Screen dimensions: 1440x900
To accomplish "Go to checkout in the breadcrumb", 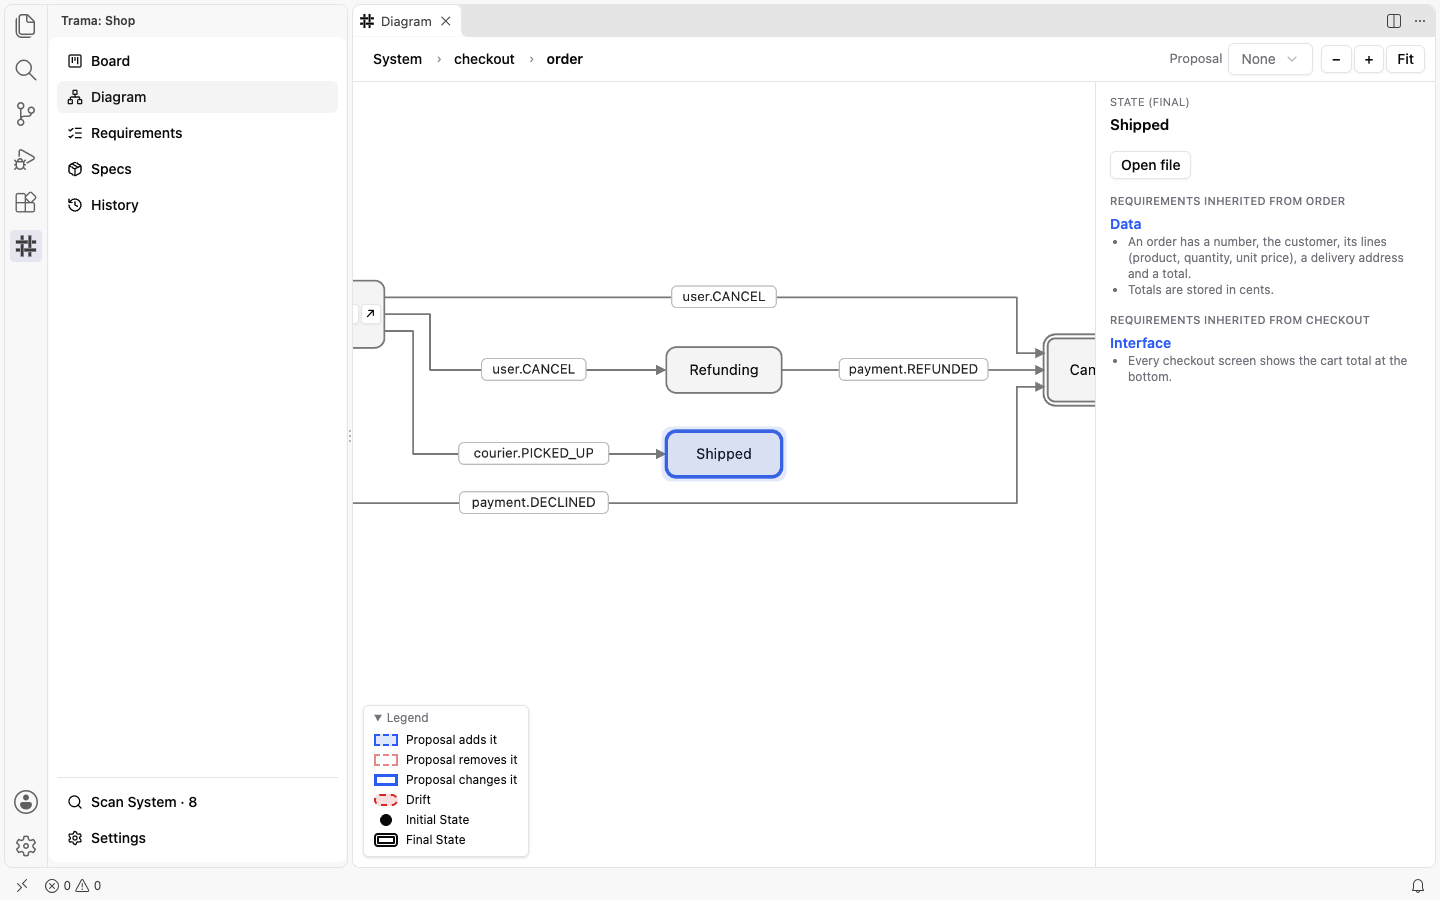I will point(484,59).
